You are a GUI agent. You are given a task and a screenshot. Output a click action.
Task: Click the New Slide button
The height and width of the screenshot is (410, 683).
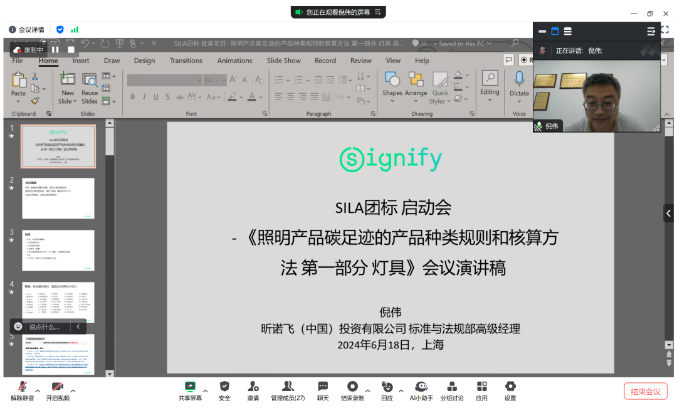67,88
